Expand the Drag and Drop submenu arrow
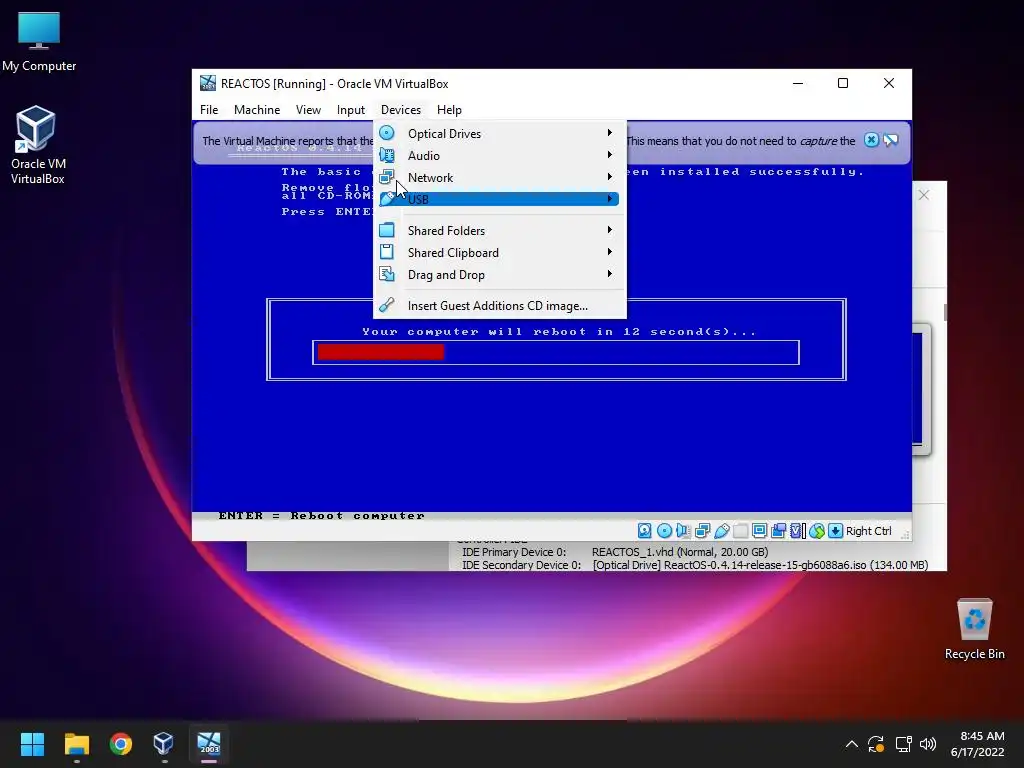Viewport: 1024px width, 768px height. [609, 274]
